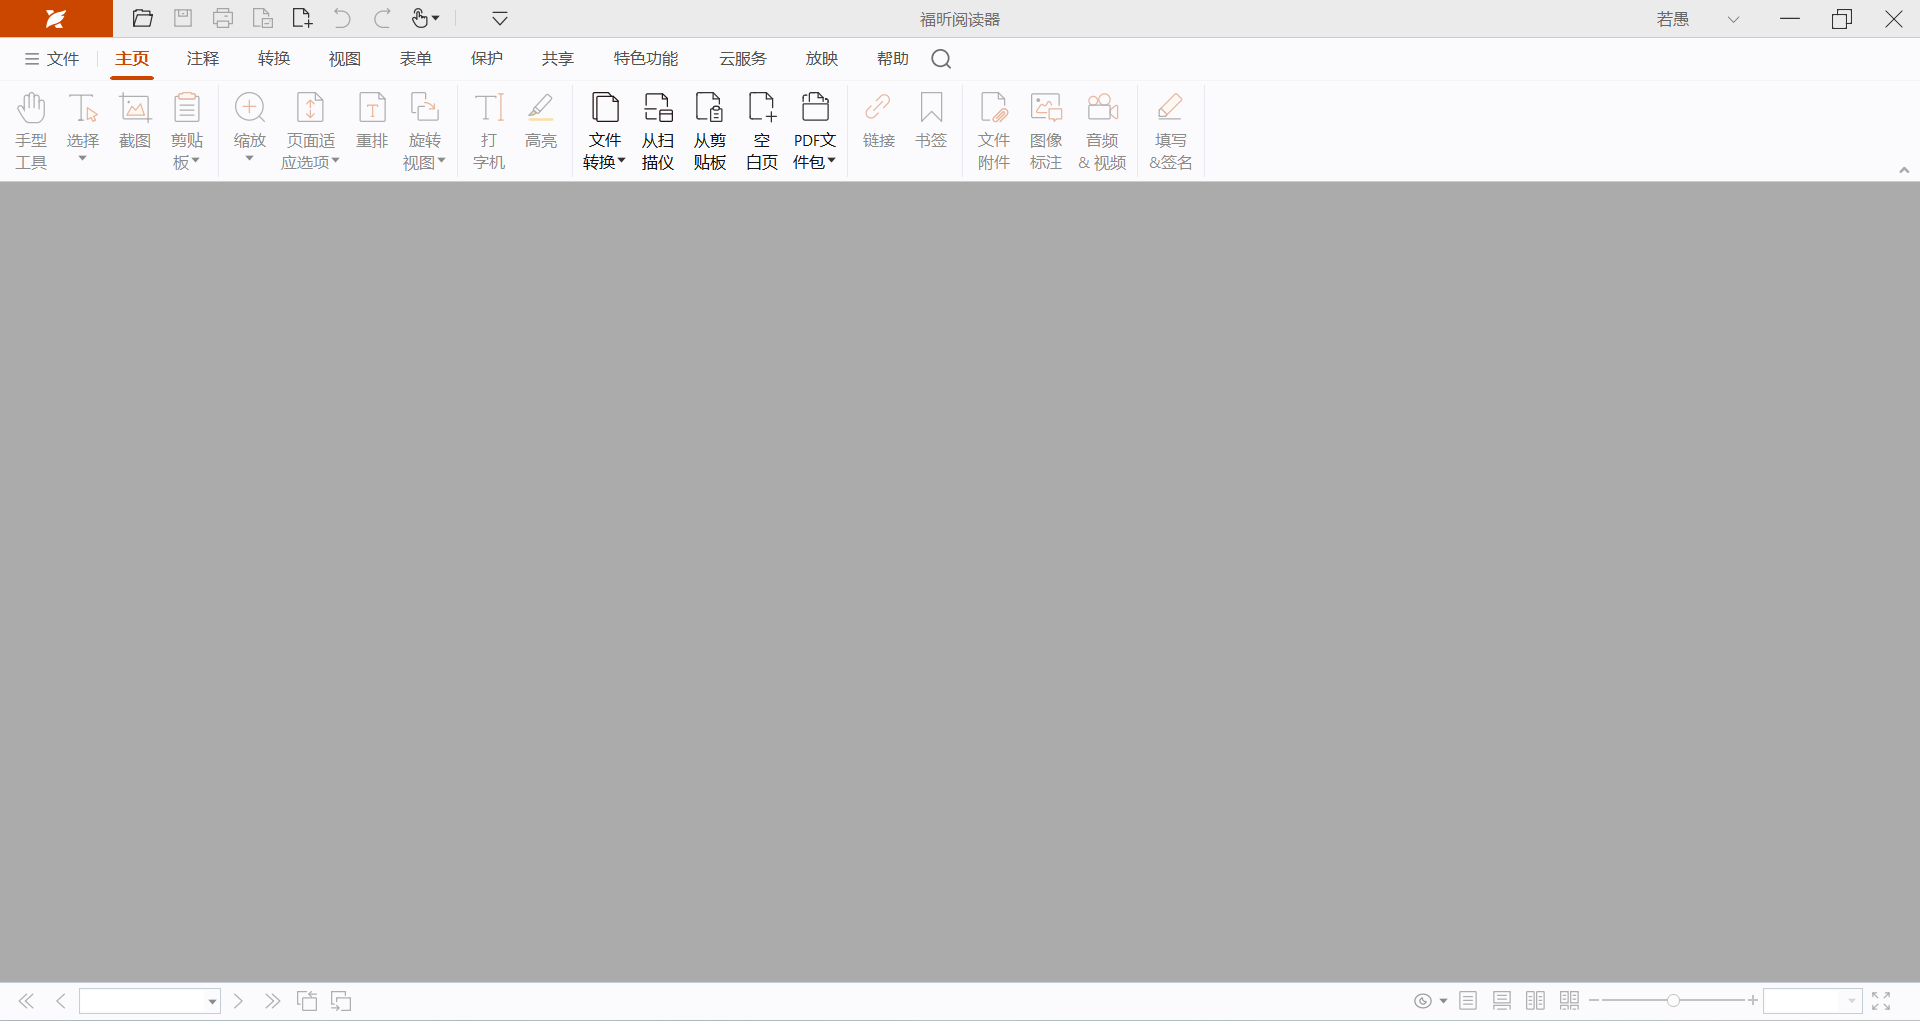Click the Open file folder icon
Image resolution: width=1920 pixels, height=1021 pixels.
(143, 18)
